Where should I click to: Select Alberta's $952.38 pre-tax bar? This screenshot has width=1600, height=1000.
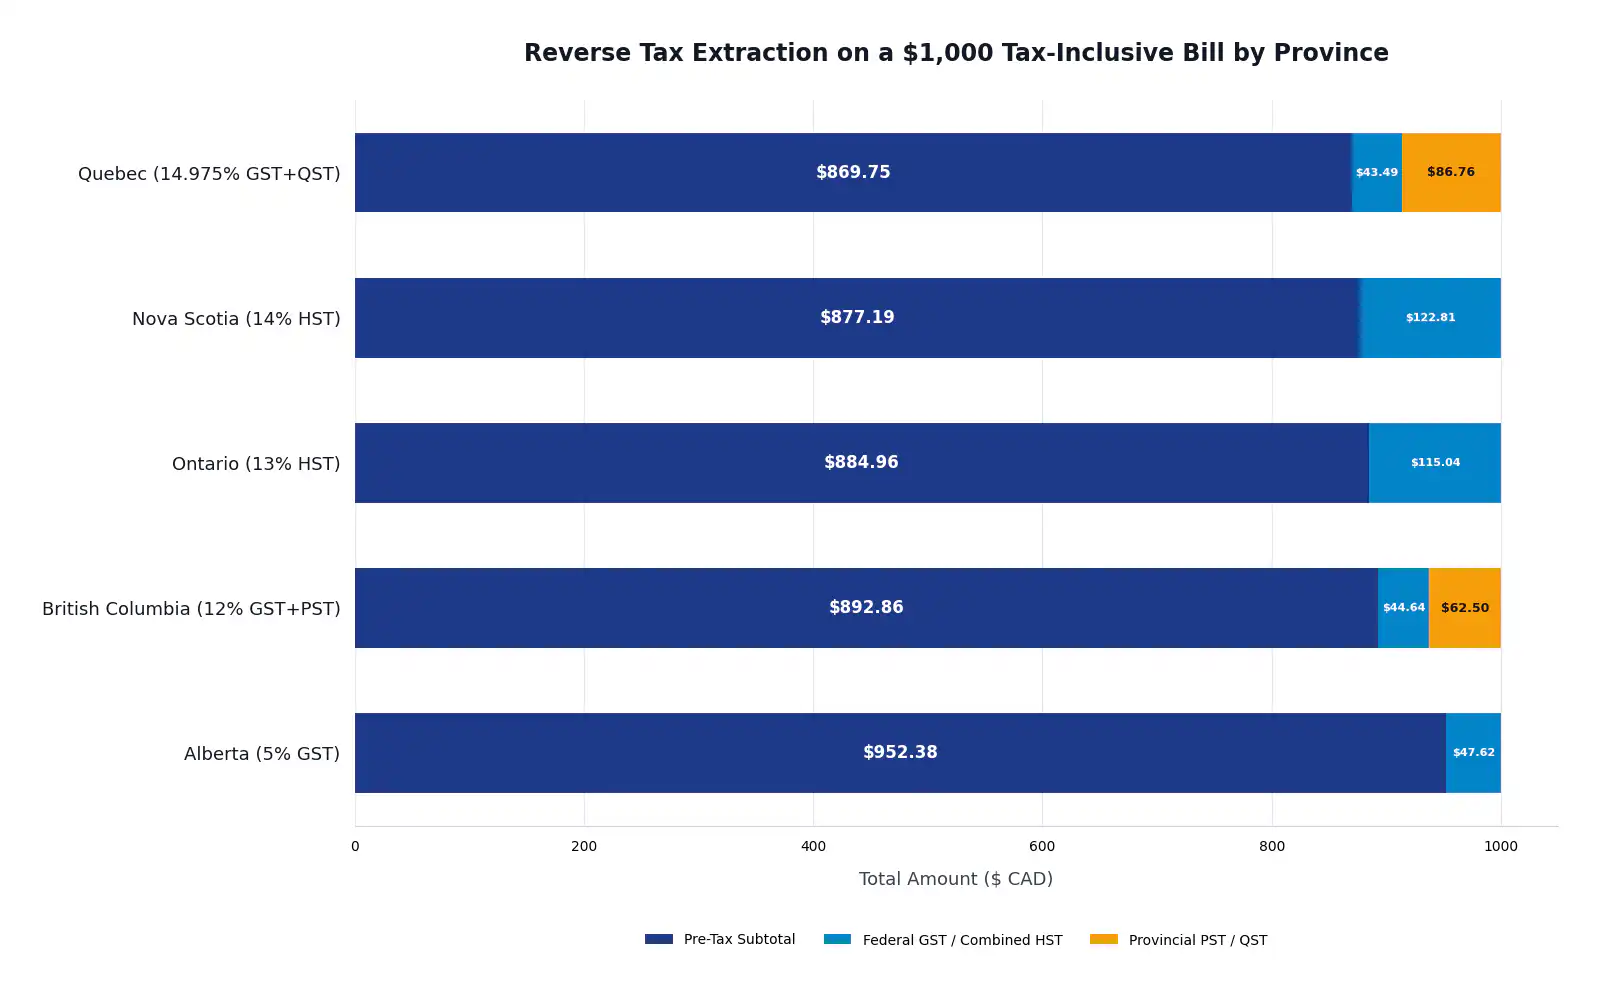(x=900, y=752)
